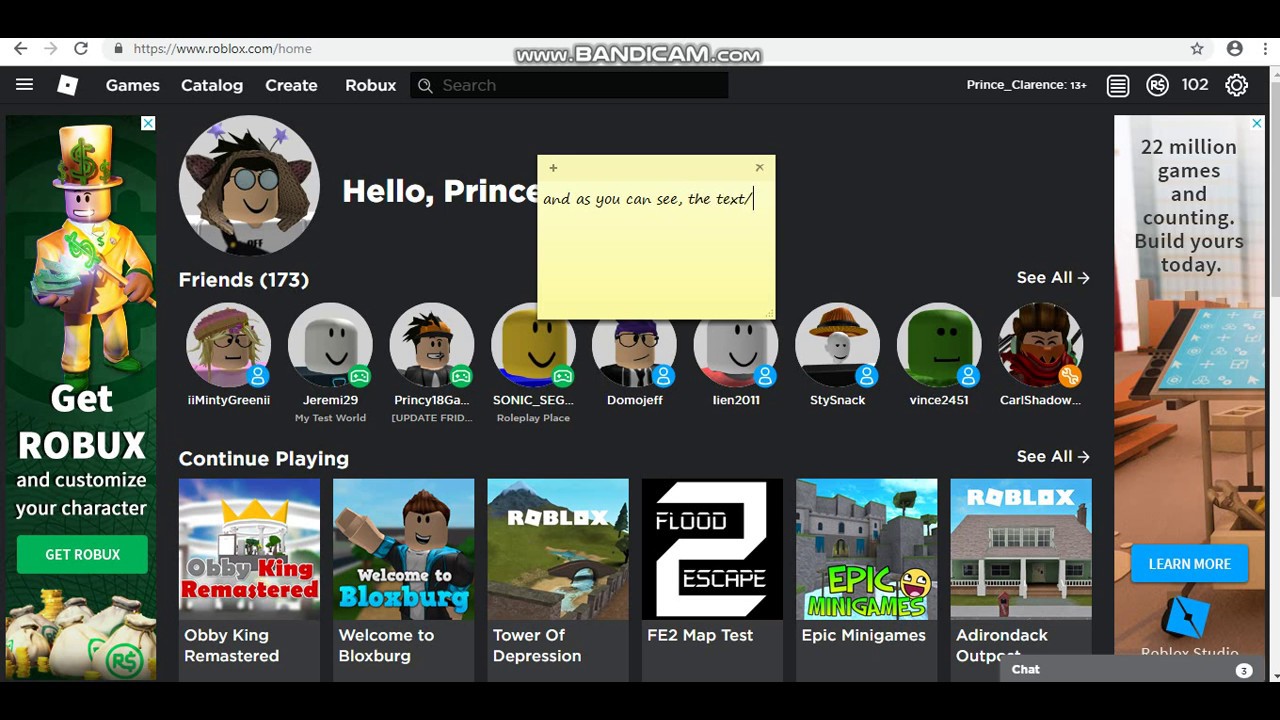Open Princy18Ga friend avatar
This screenshot has width=1280, height=720.
(x=432, y=345)
